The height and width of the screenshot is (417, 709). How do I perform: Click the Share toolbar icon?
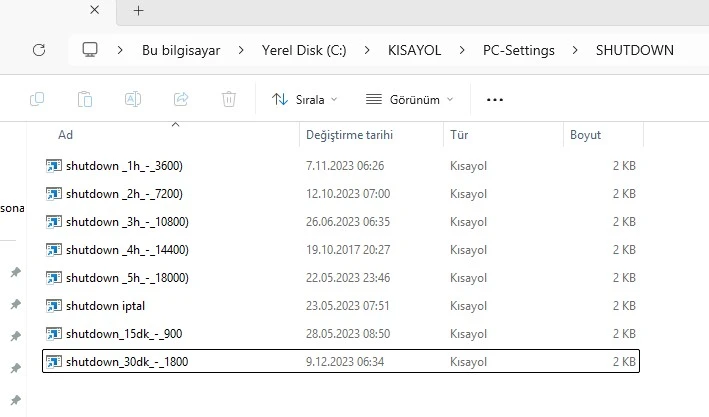pos(181,99)
